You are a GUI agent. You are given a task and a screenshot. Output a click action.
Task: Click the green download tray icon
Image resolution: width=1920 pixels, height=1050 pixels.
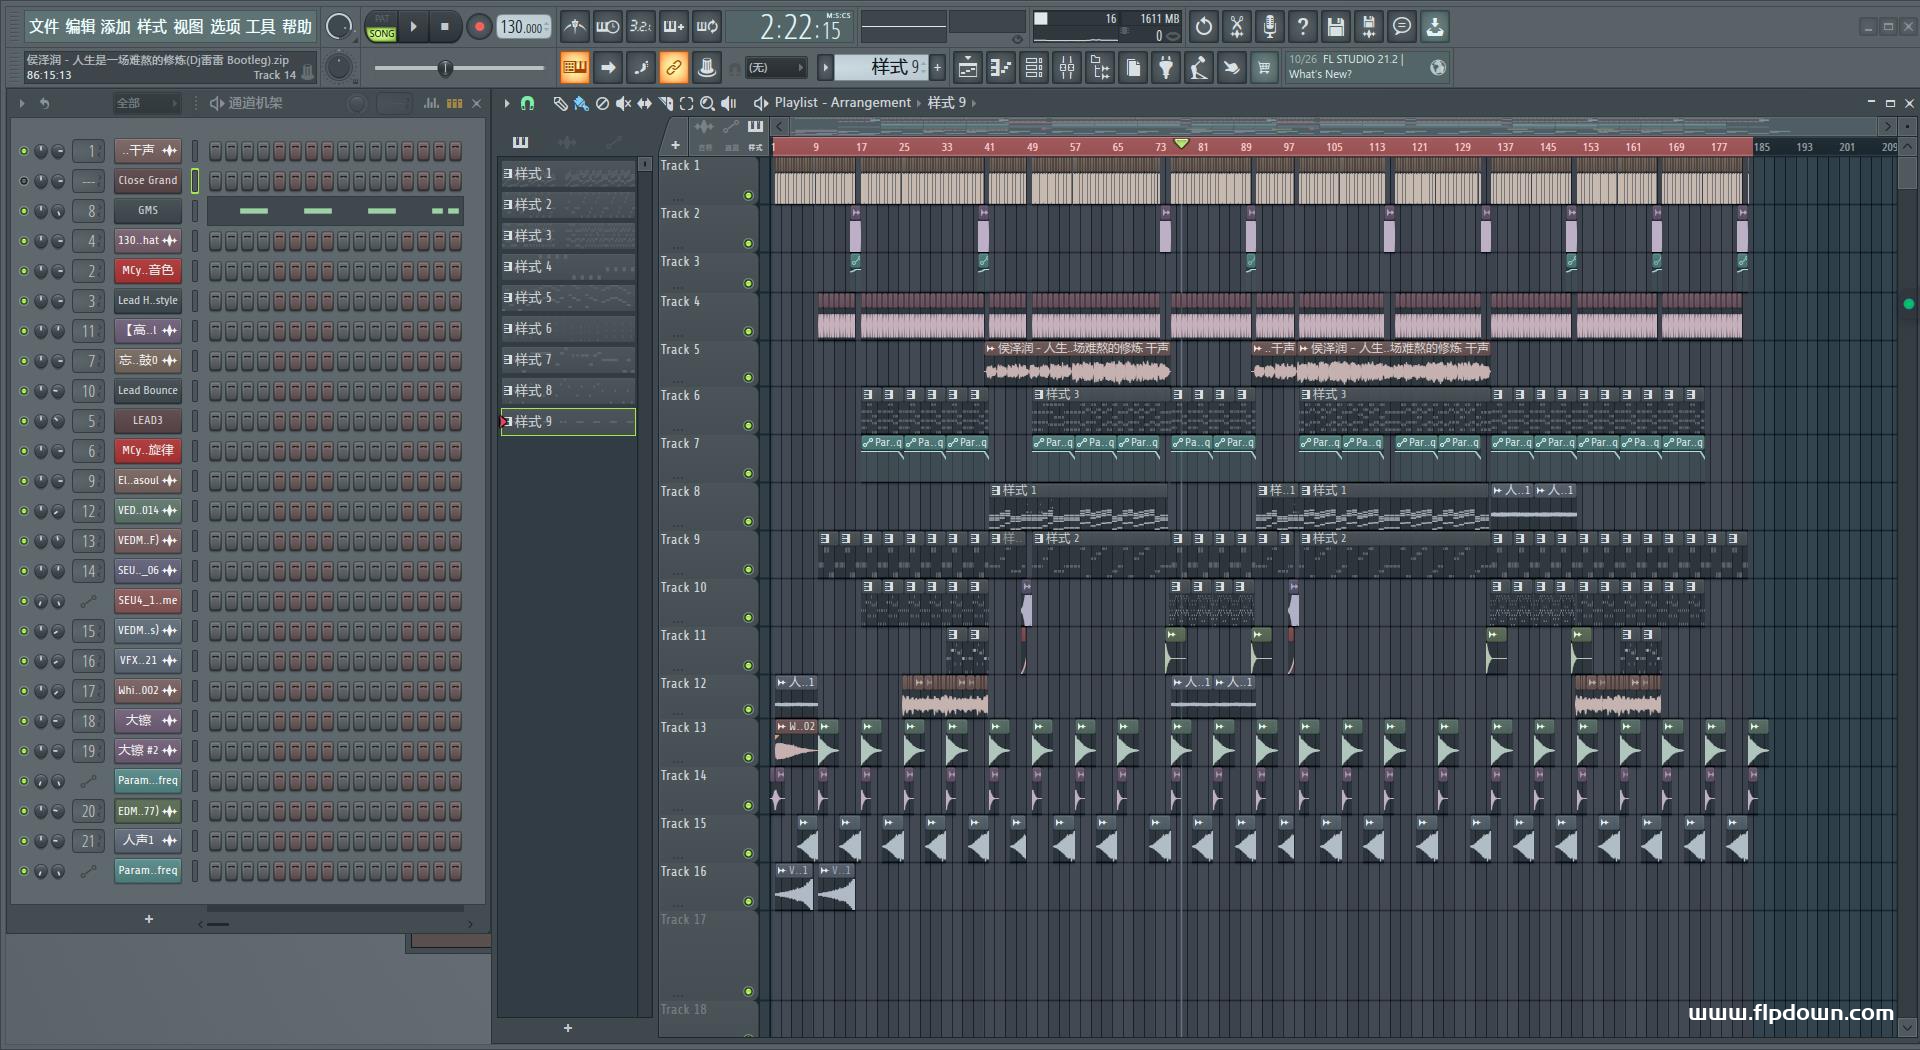tap(1435, 27)
